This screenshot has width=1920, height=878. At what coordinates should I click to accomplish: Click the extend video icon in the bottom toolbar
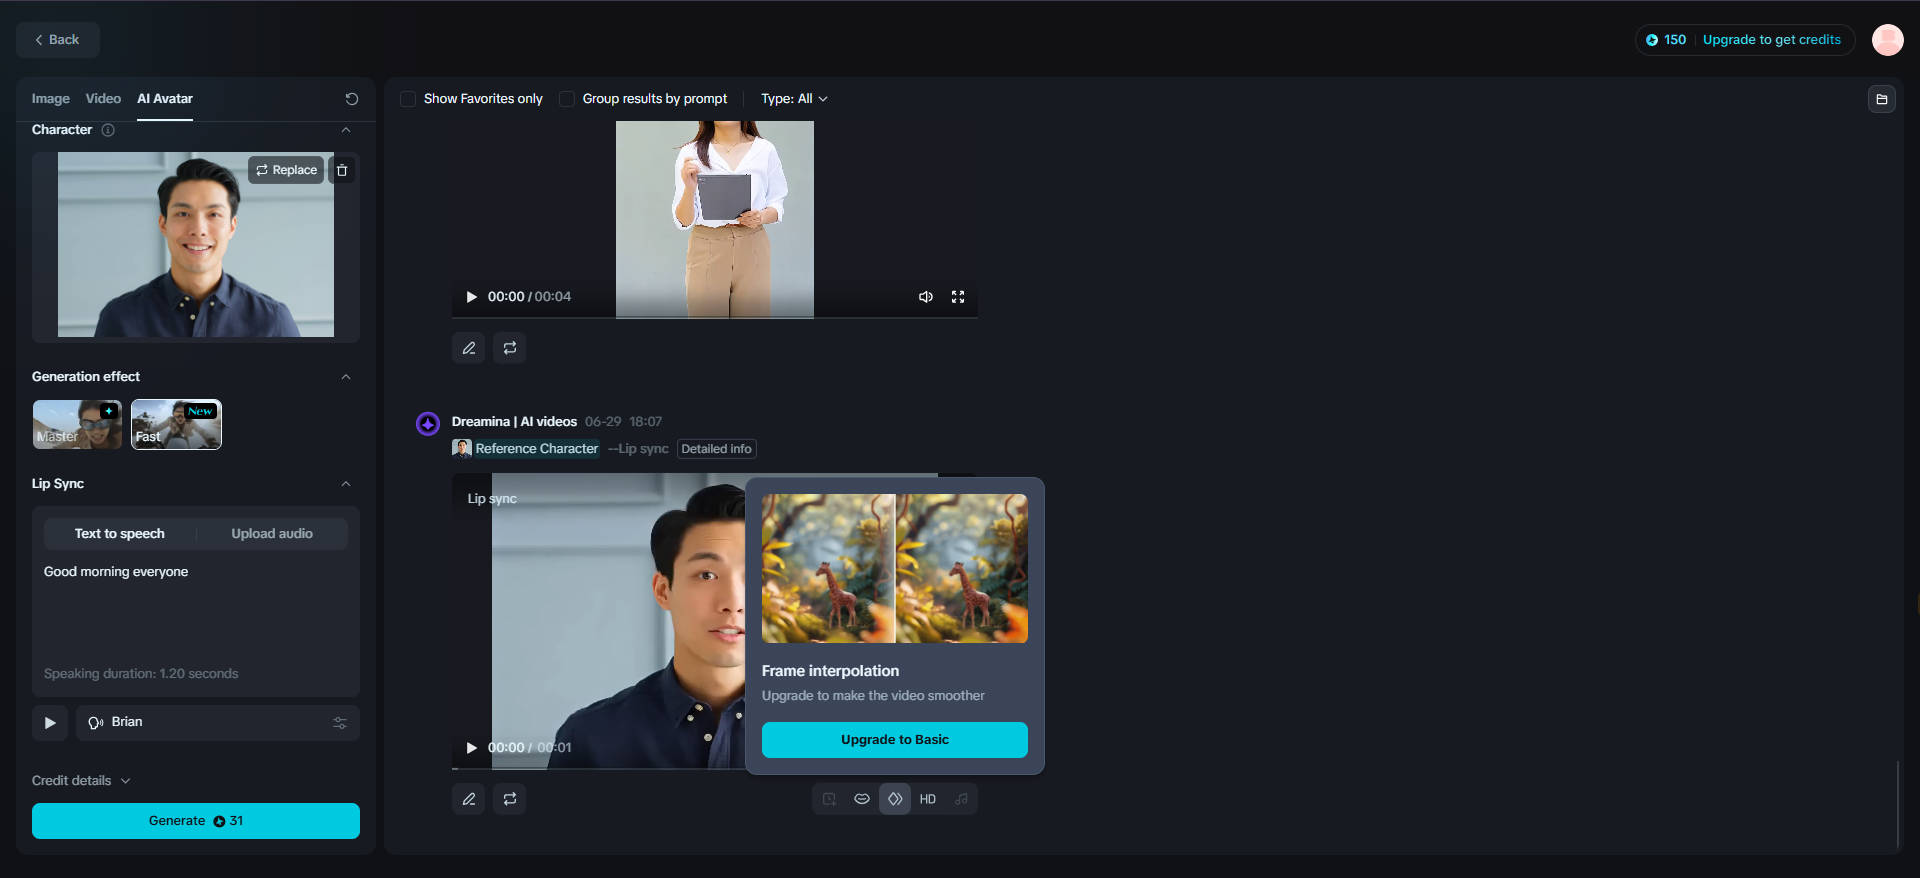(x=829, y=799)
